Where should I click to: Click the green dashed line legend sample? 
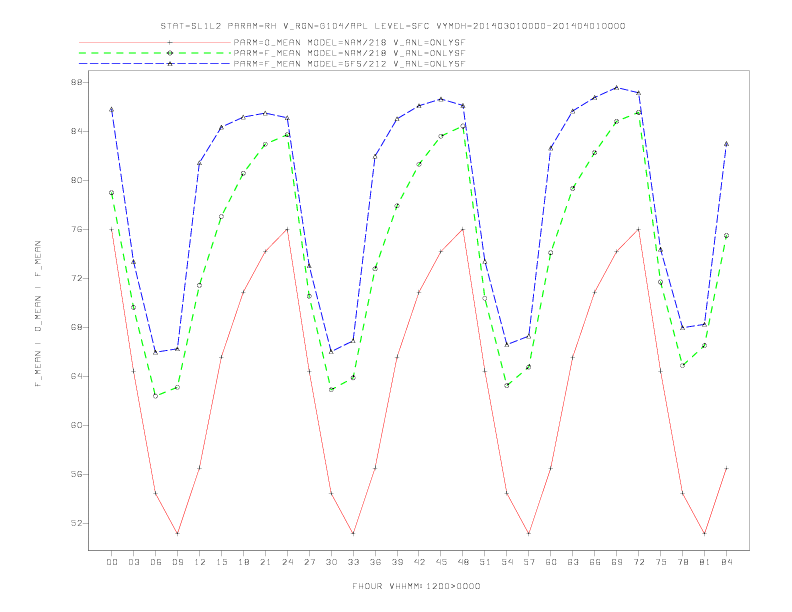tap(155, 53)
